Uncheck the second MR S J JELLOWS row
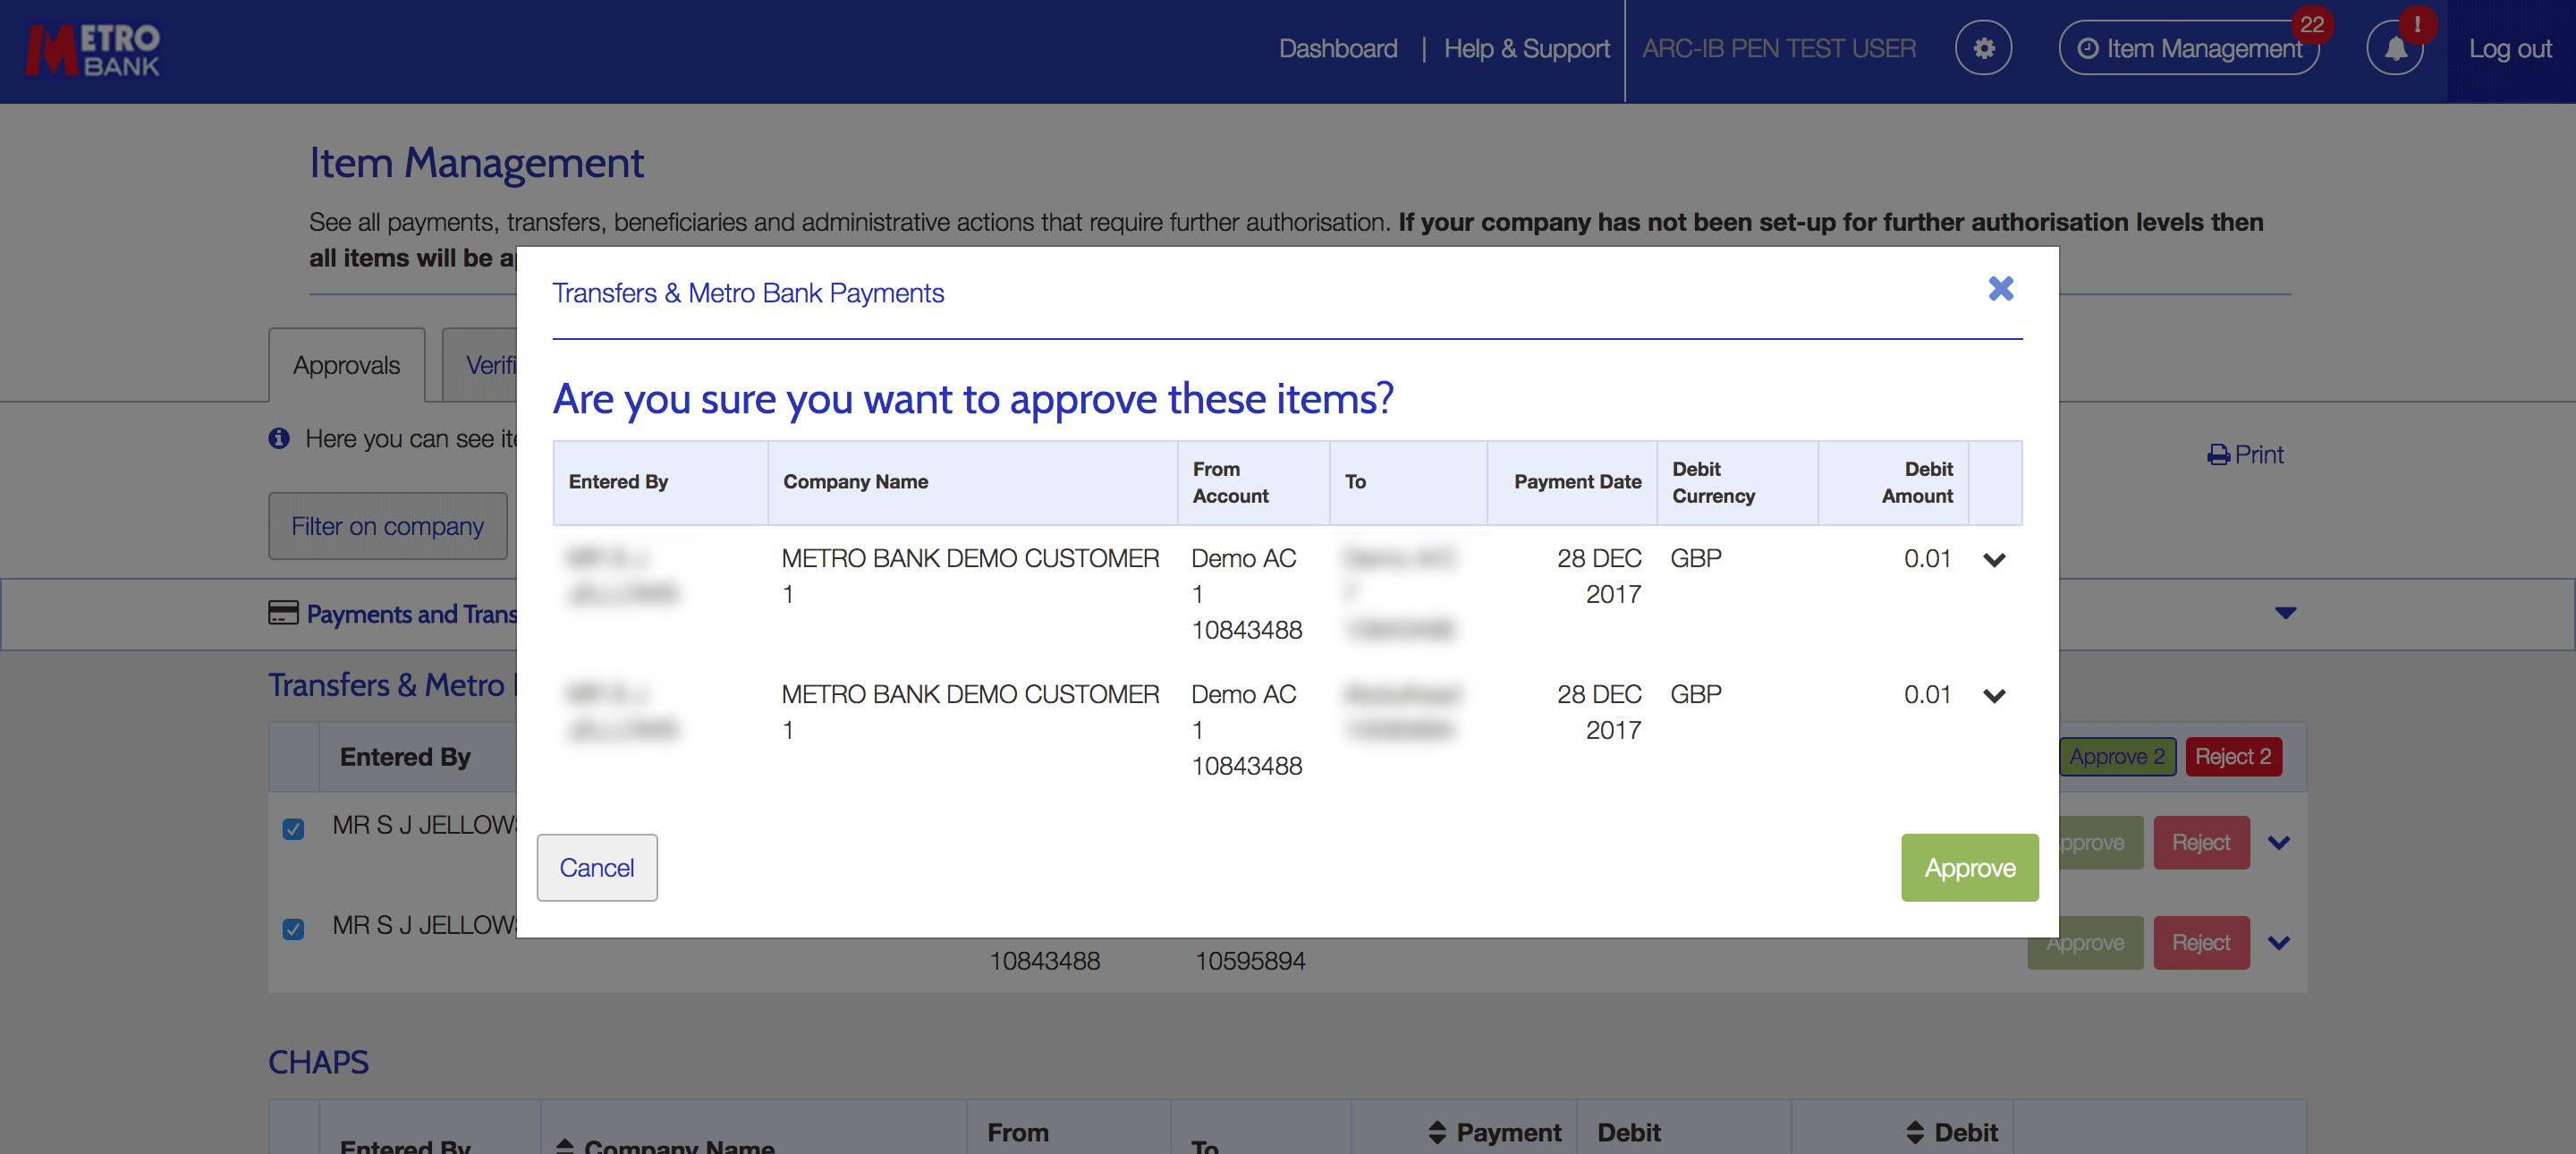 (293, 929)
